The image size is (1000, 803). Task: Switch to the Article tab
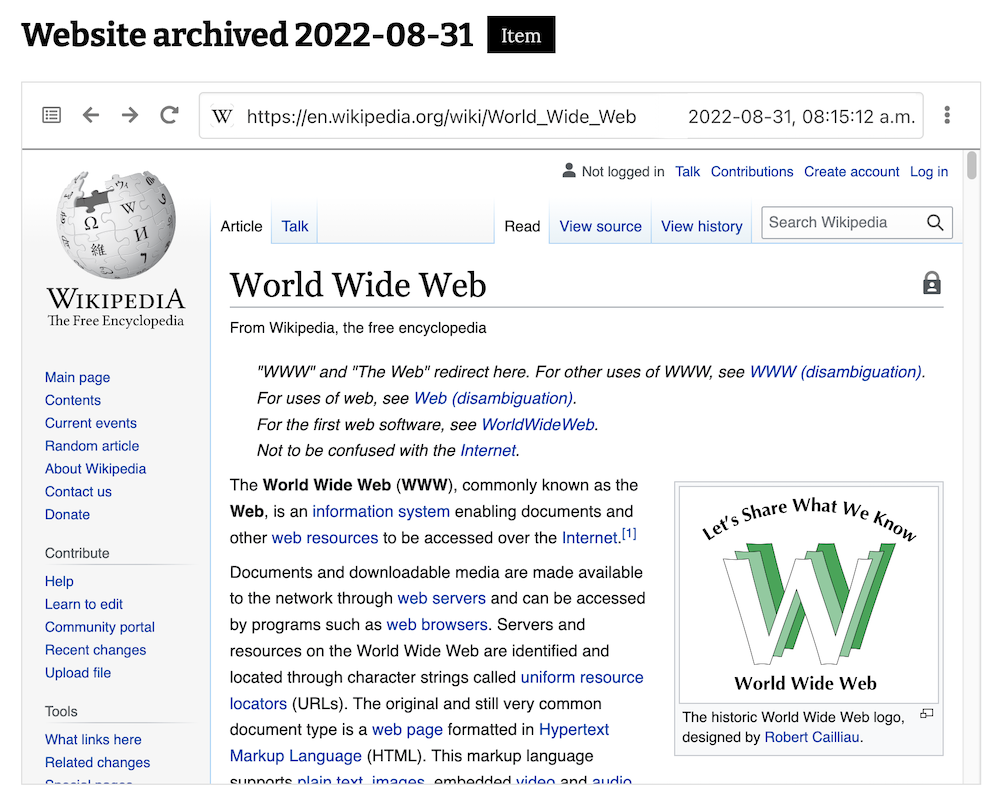pos(242,226)
